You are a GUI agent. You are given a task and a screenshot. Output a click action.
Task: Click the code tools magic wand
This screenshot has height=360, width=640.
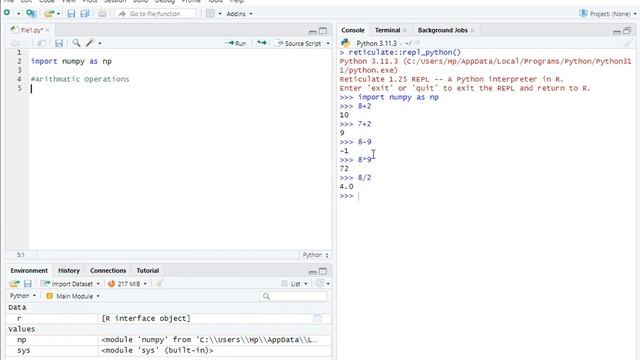pos(90,43)
